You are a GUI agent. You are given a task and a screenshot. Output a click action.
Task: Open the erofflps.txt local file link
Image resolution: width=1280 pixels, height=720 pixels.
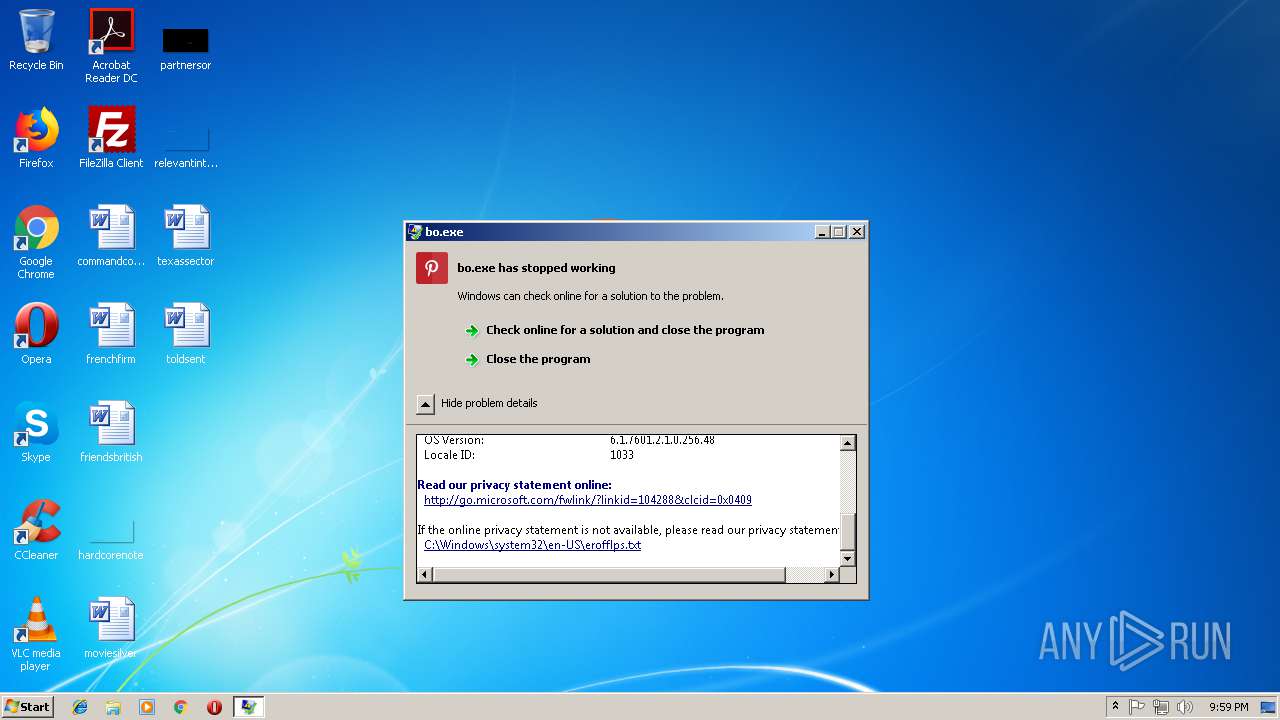(x=533, y=545)
